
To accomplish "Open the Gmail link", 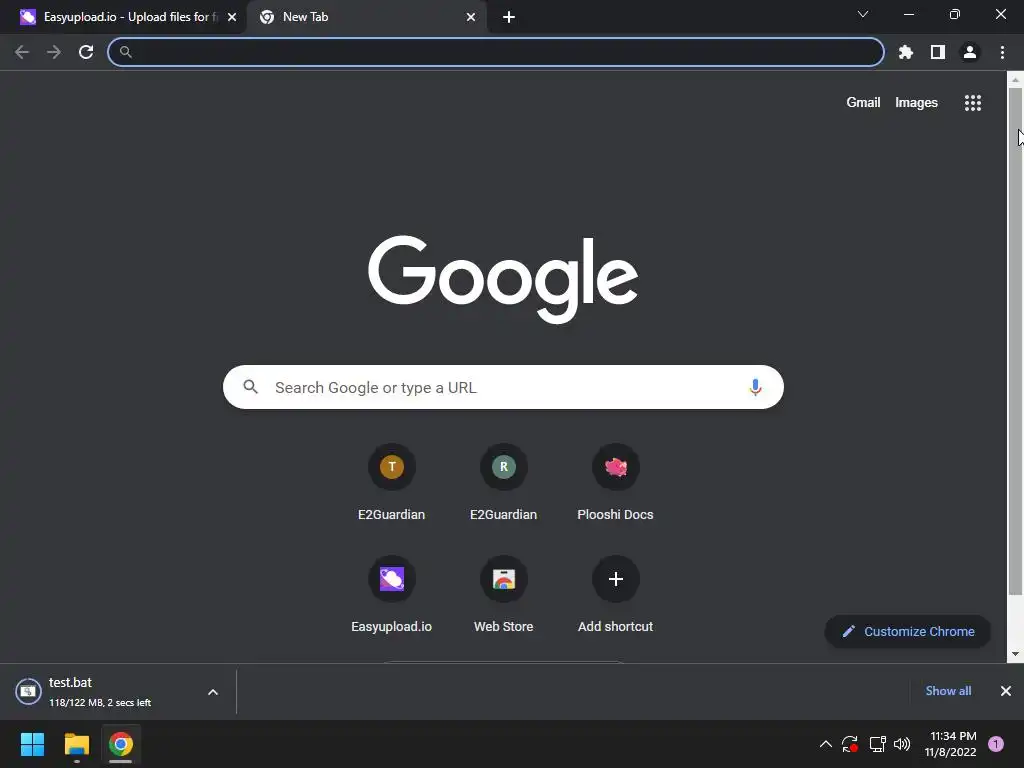I will pyautogui.click(x=863, y=103).
